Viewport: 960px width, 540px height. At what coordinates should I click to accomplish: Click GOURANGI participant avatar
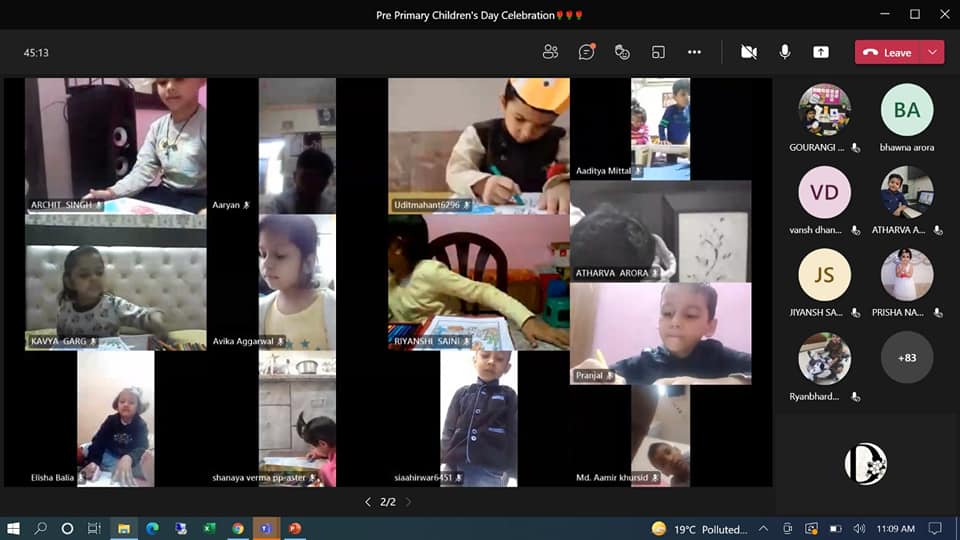tap(824, 110)
